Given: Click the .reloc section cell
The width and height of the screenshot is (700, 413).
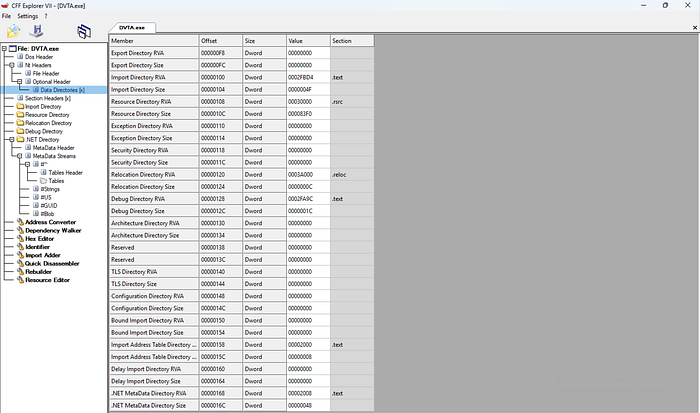Looking at the screenshot, I should click(352, 175).
